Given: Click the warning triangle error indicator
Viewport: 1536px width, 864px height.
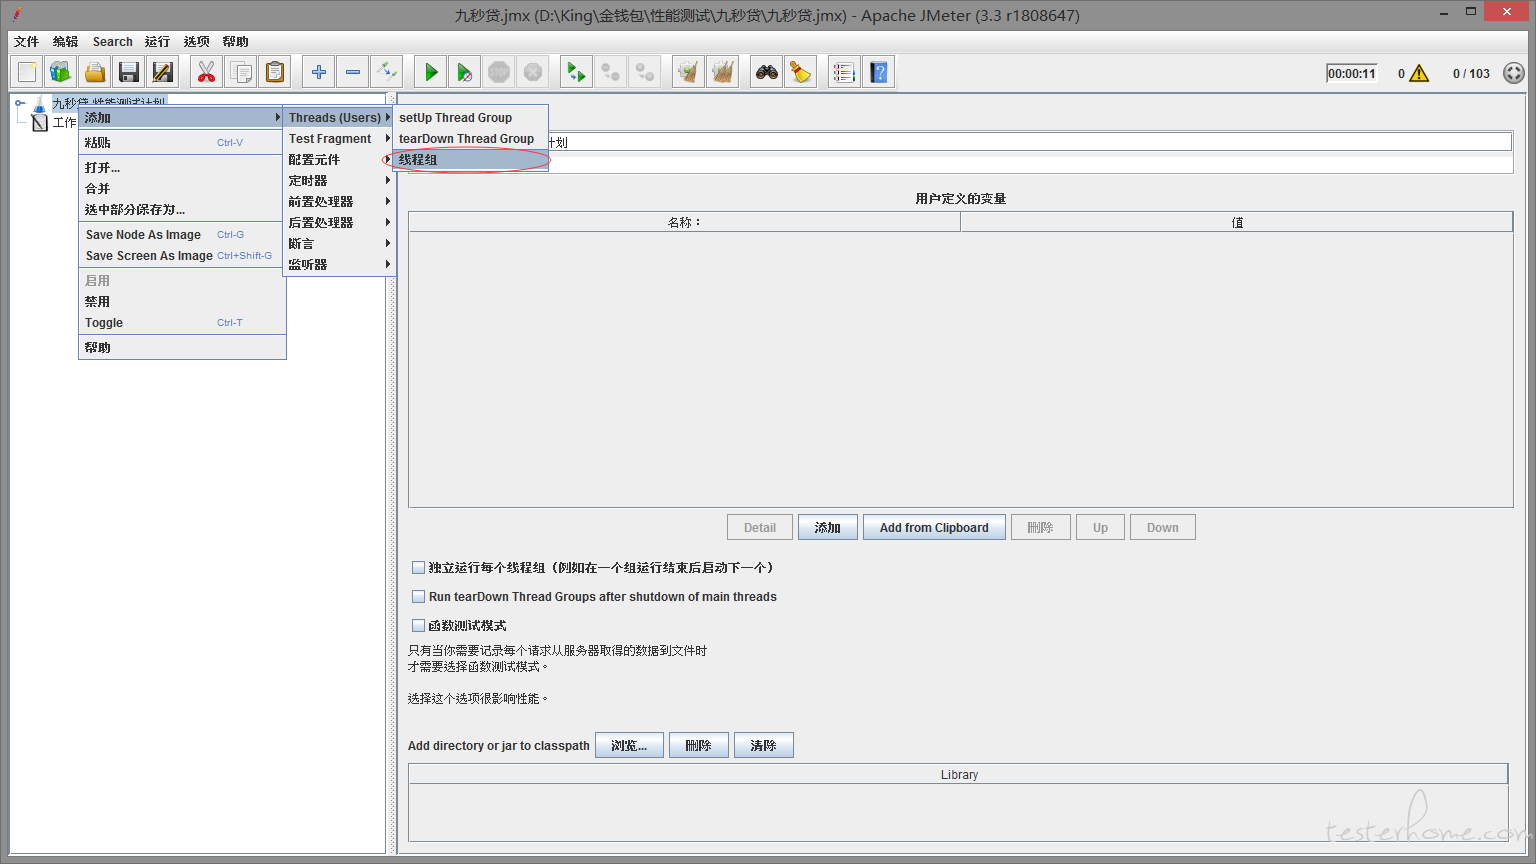Looking at the screenshot, I should (1419, 74).
